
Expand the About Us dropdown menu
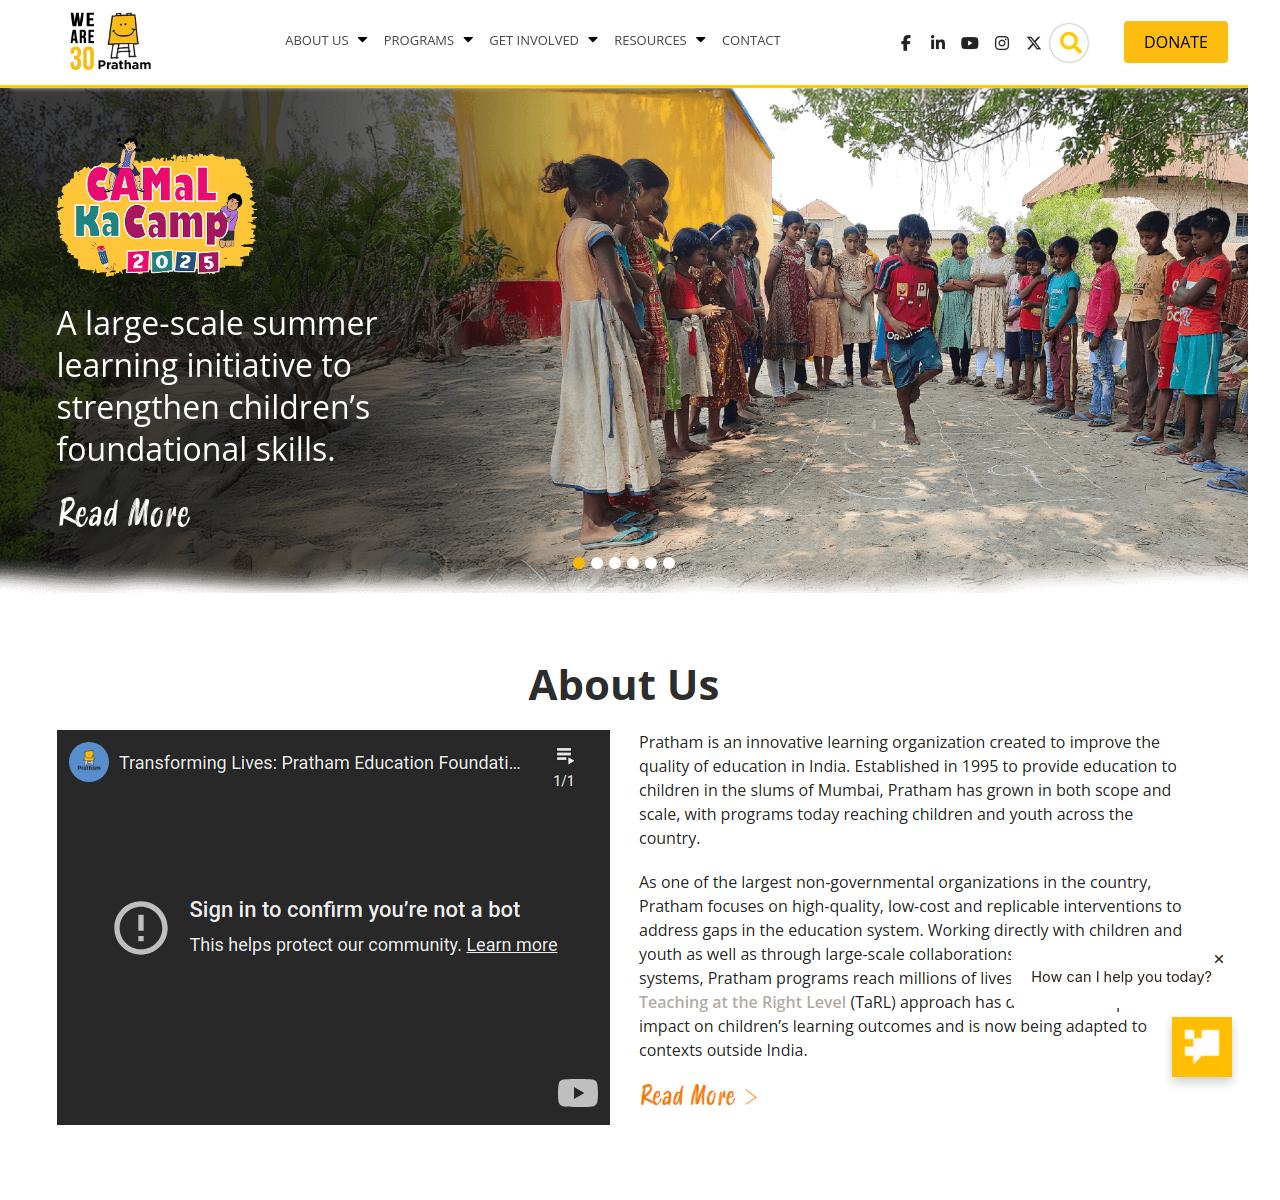pyautogui.click(x=326, y=40)
